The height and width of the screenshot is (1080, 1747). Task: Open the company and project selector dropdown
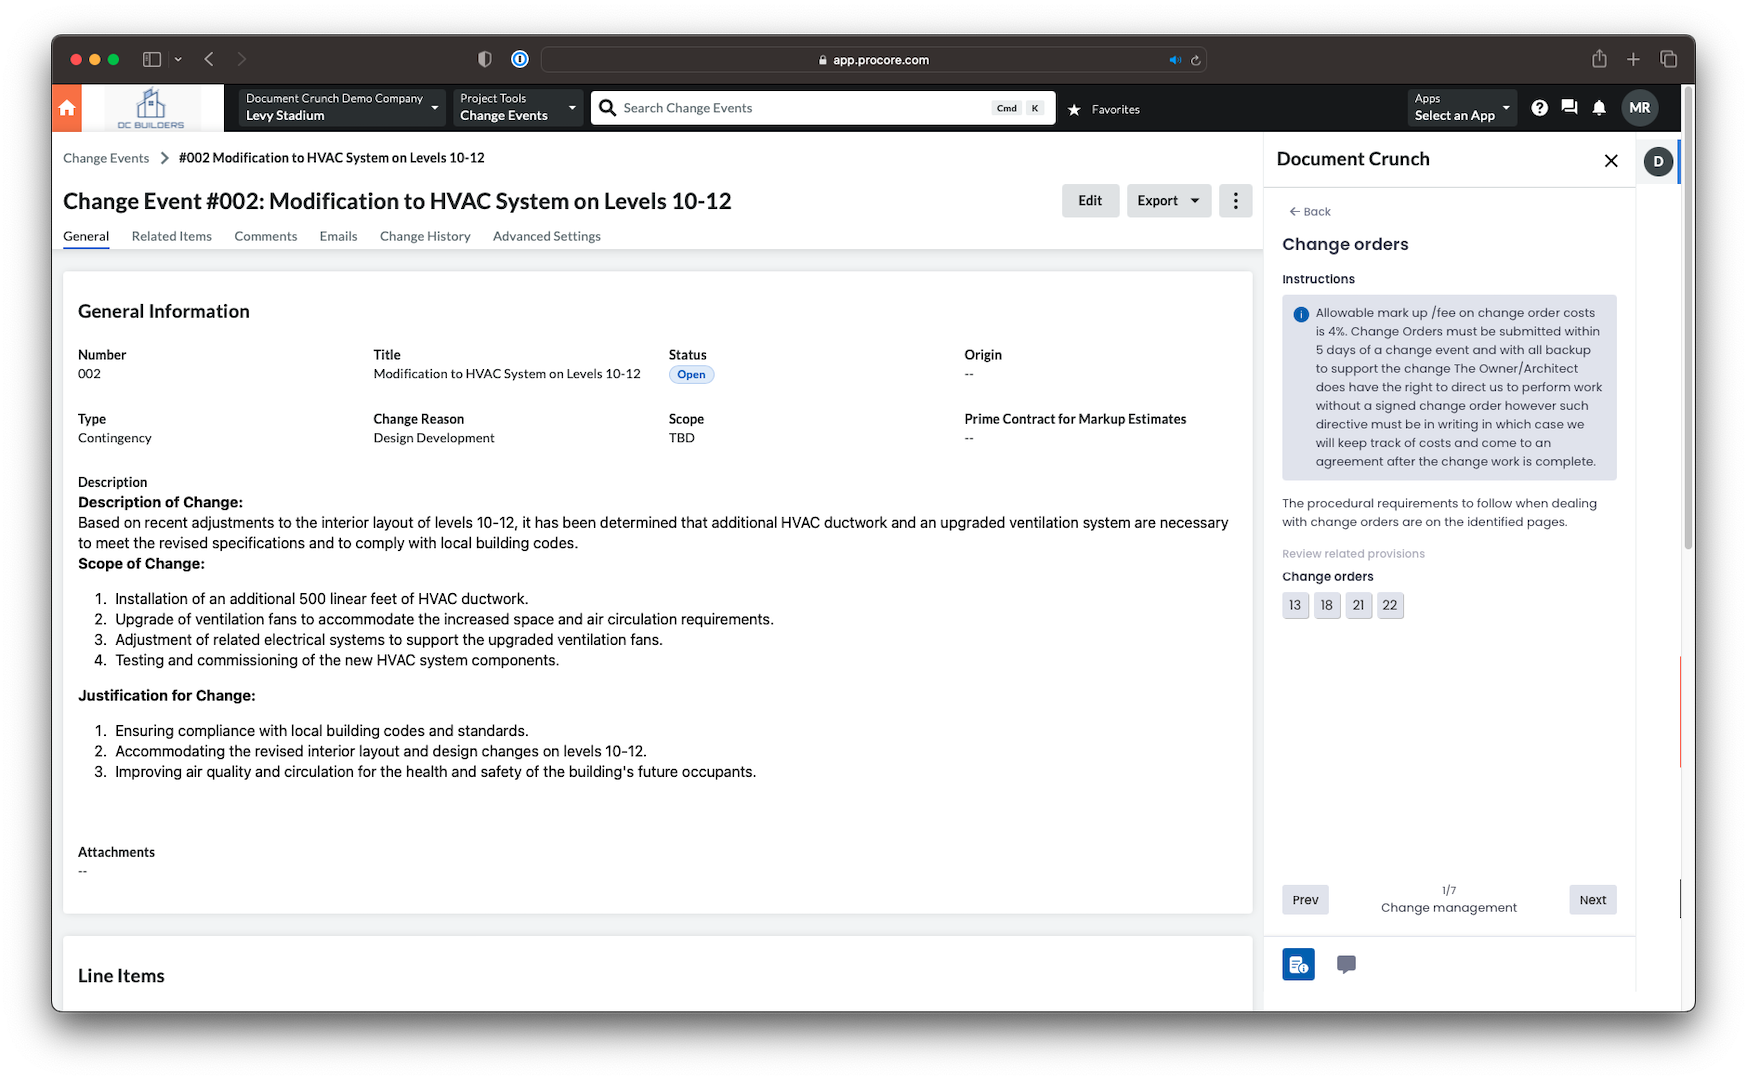coord(342,107)
